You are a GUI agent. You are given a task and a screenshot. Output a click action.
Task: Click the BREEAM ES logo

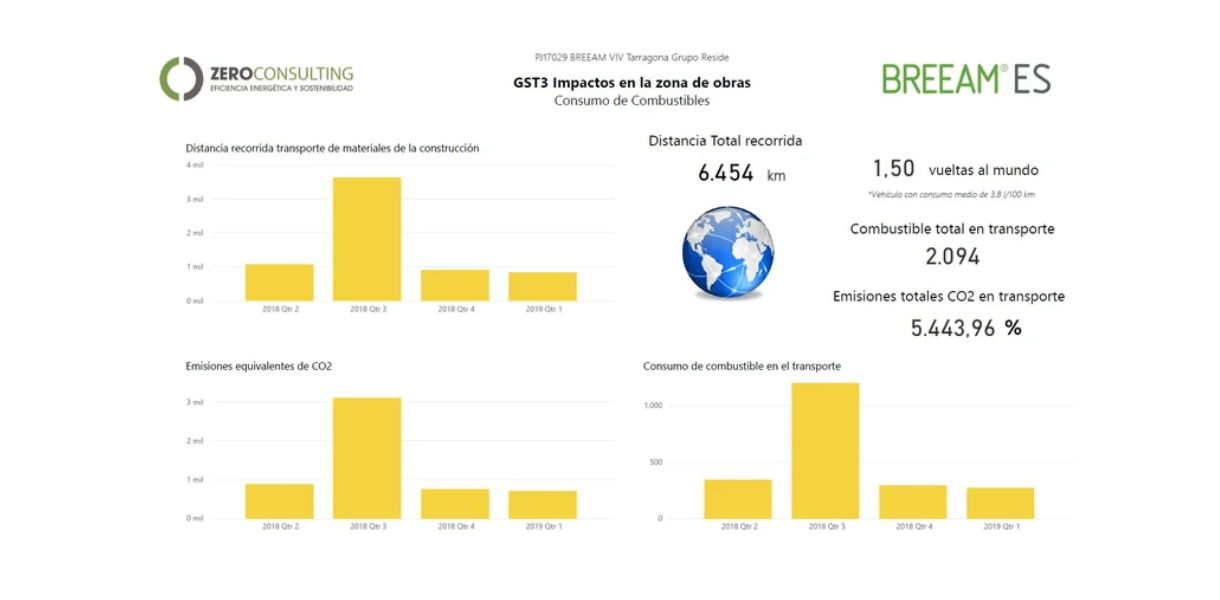(965, 78)
